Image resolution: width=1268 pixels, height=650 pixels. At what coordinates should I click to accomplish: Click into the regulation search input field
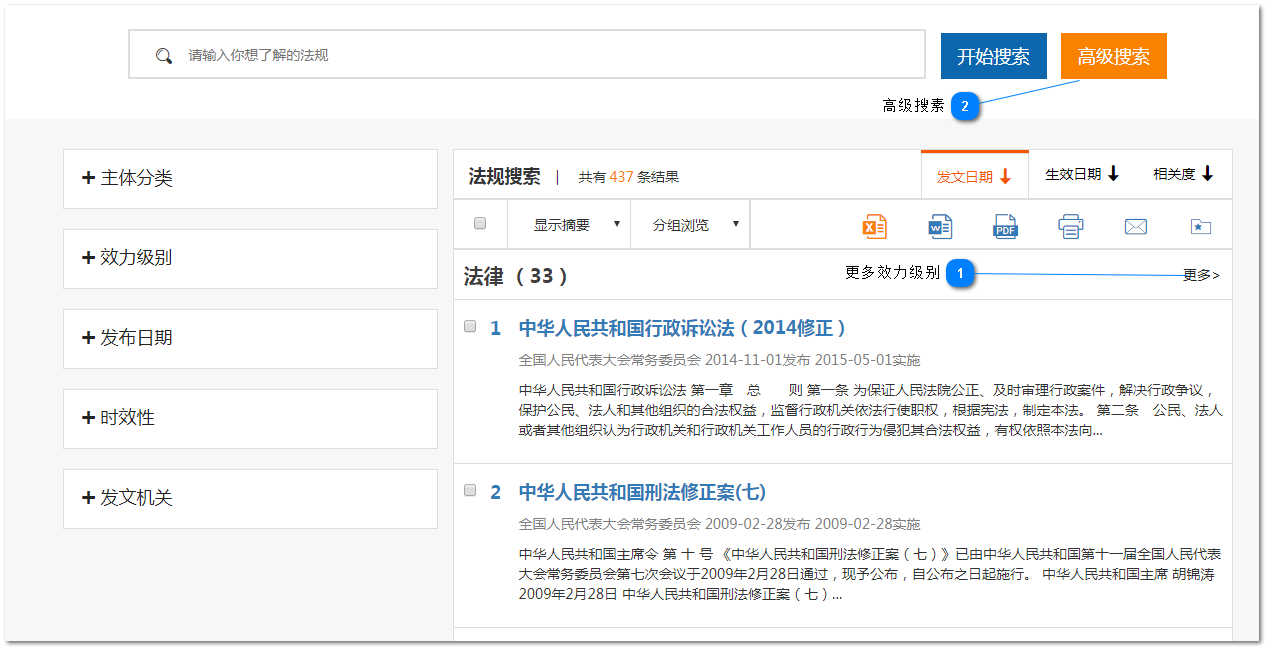tap(550, 55)
